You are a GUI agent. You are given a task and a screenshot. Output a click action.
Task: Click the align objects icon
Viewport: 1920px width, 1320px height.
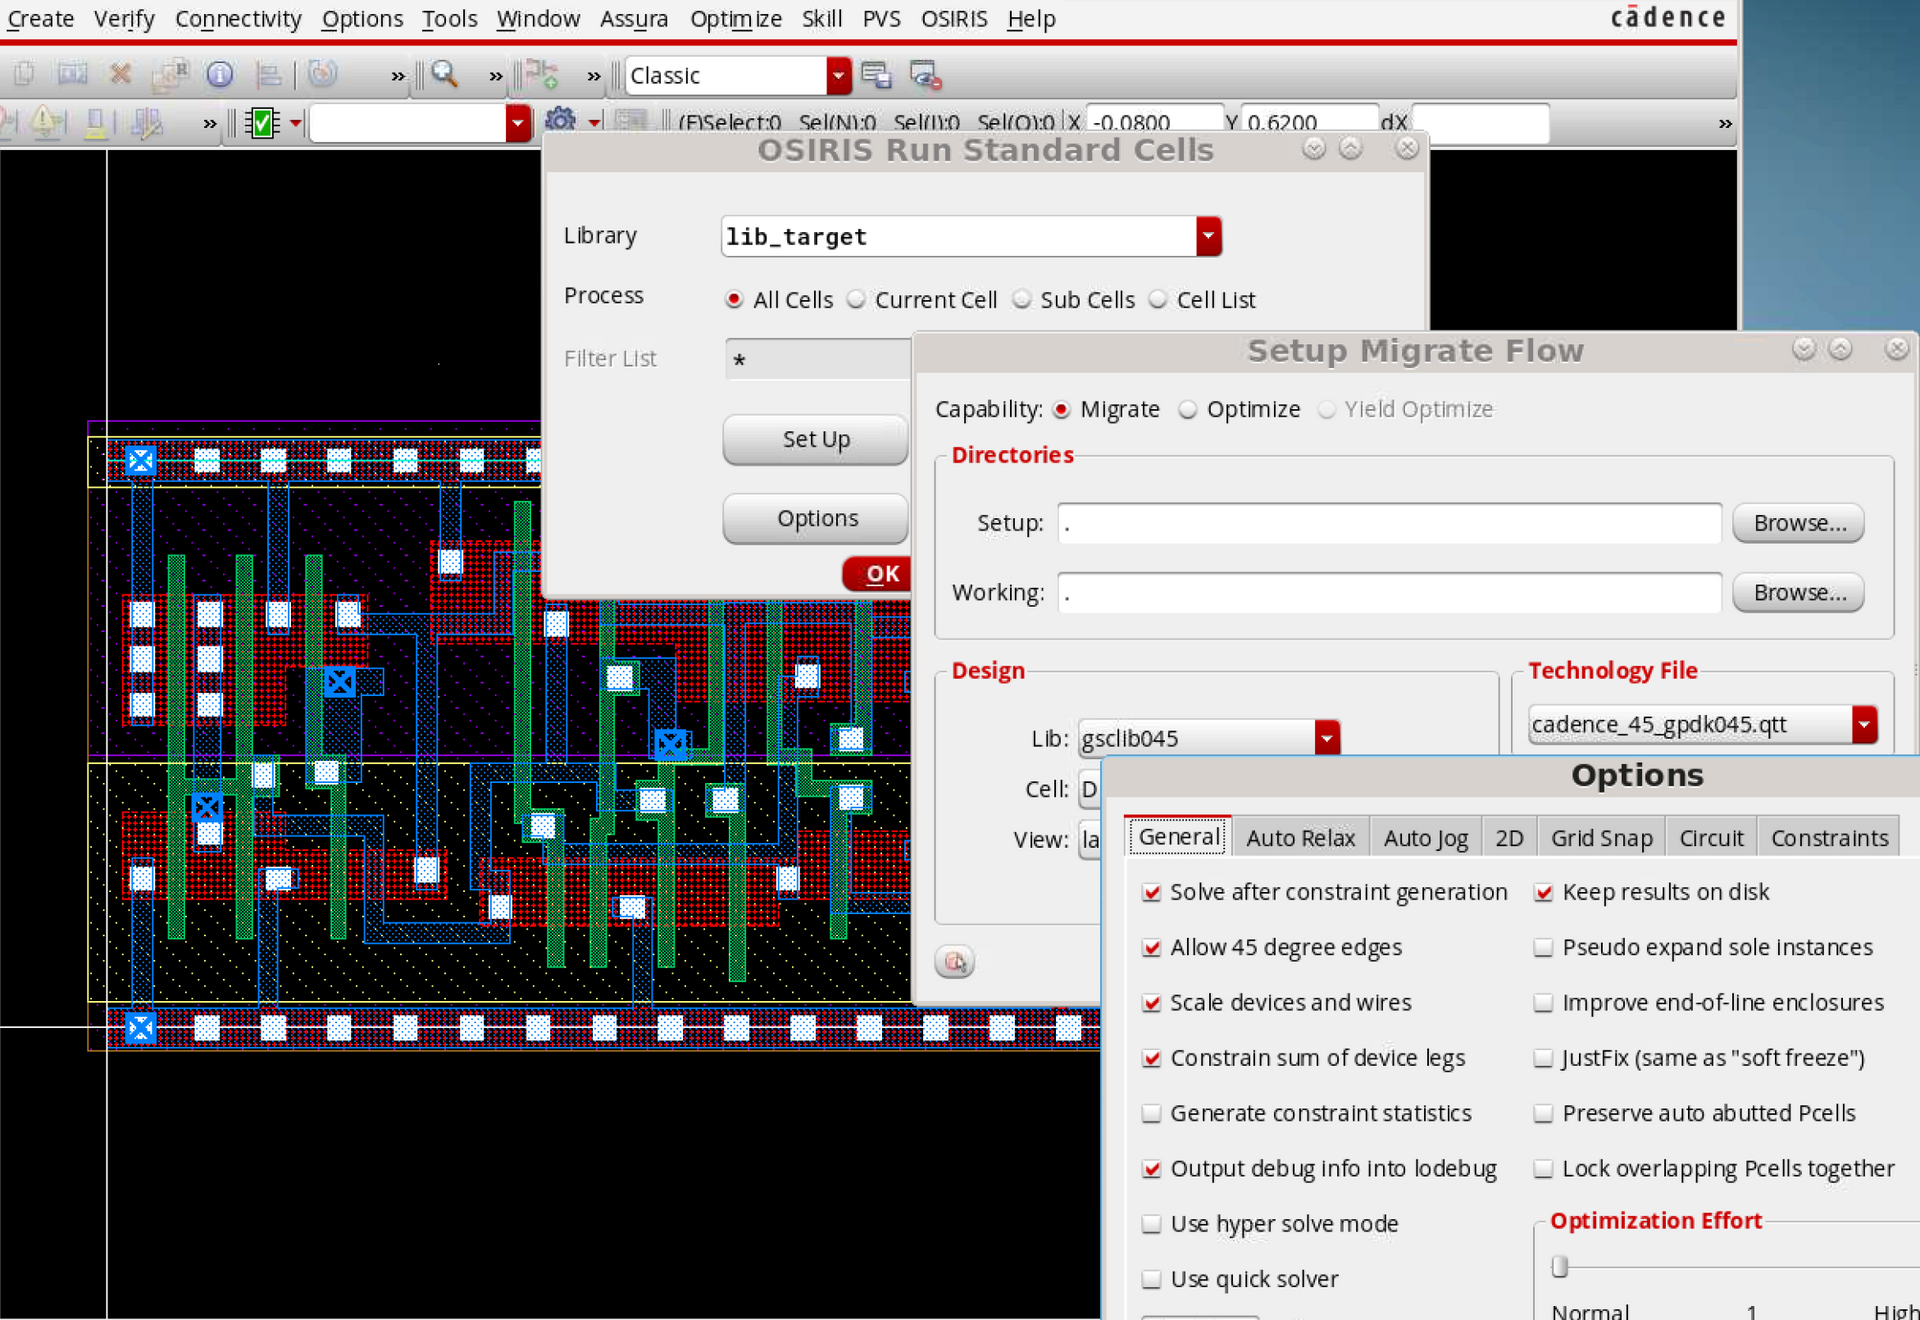coord(268,74)
